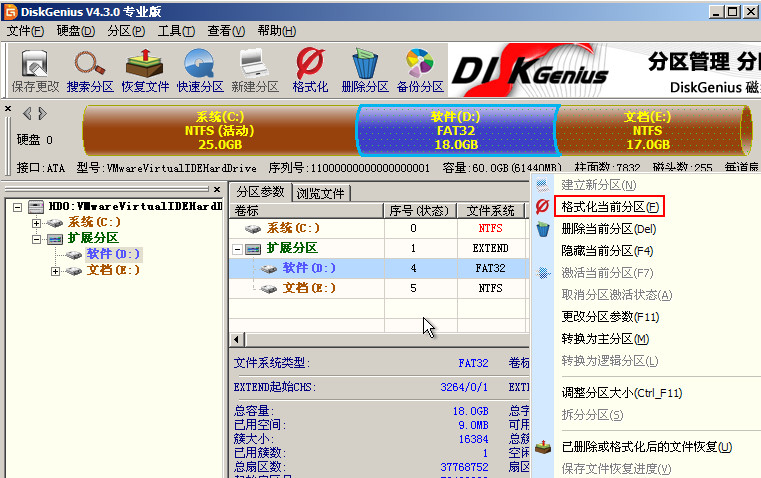761x478 pixels.
Task: Choose the 删除分区 delete partition icon
Action: [365, 71]
